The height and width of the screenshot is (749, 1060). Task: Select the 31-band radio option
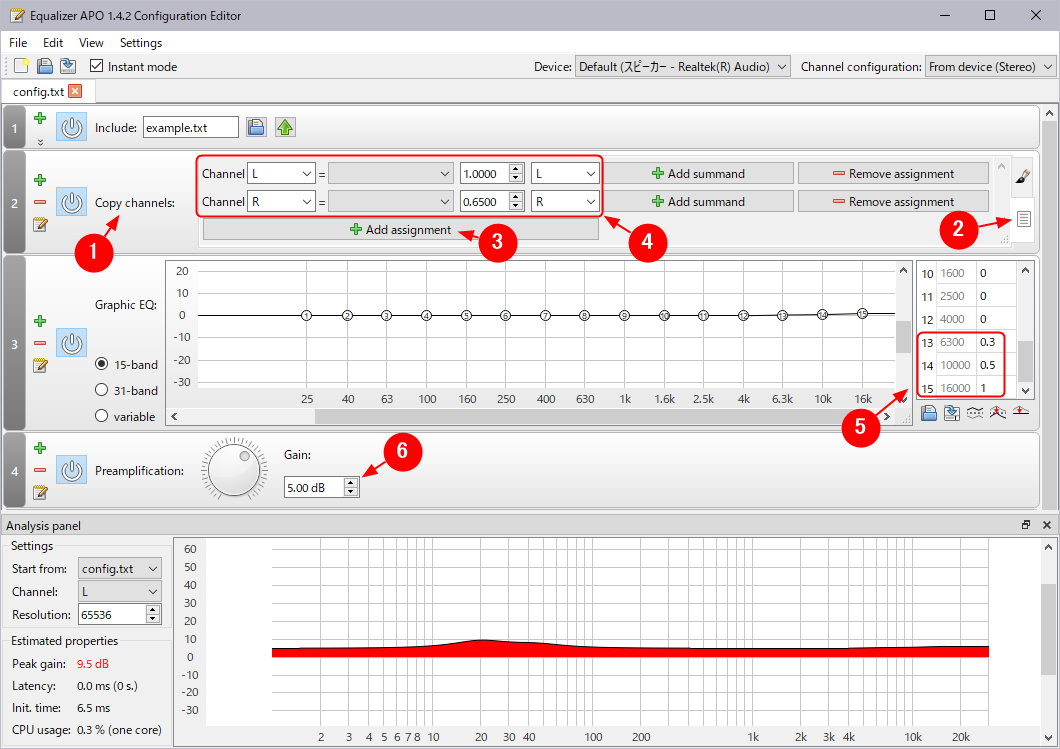(102, 390)
